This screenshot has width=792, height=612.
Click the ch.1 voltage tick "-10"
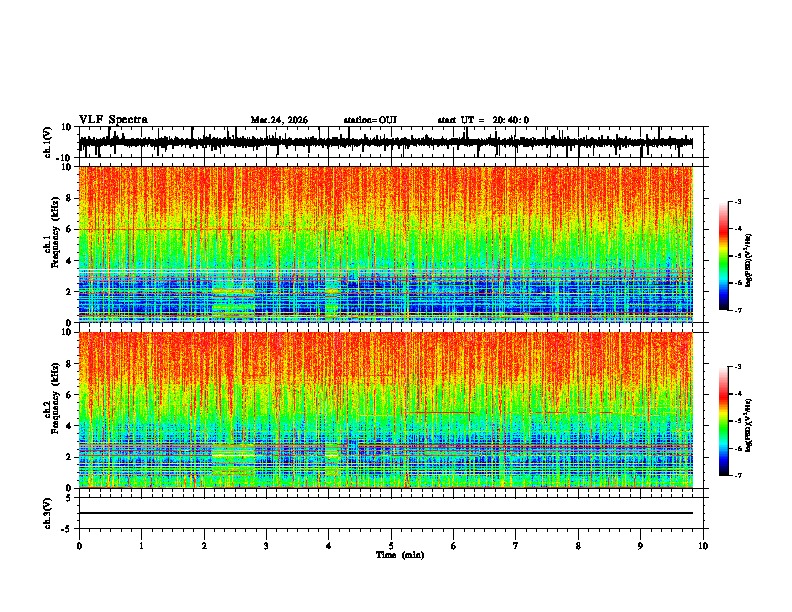[x=65, y=158]
